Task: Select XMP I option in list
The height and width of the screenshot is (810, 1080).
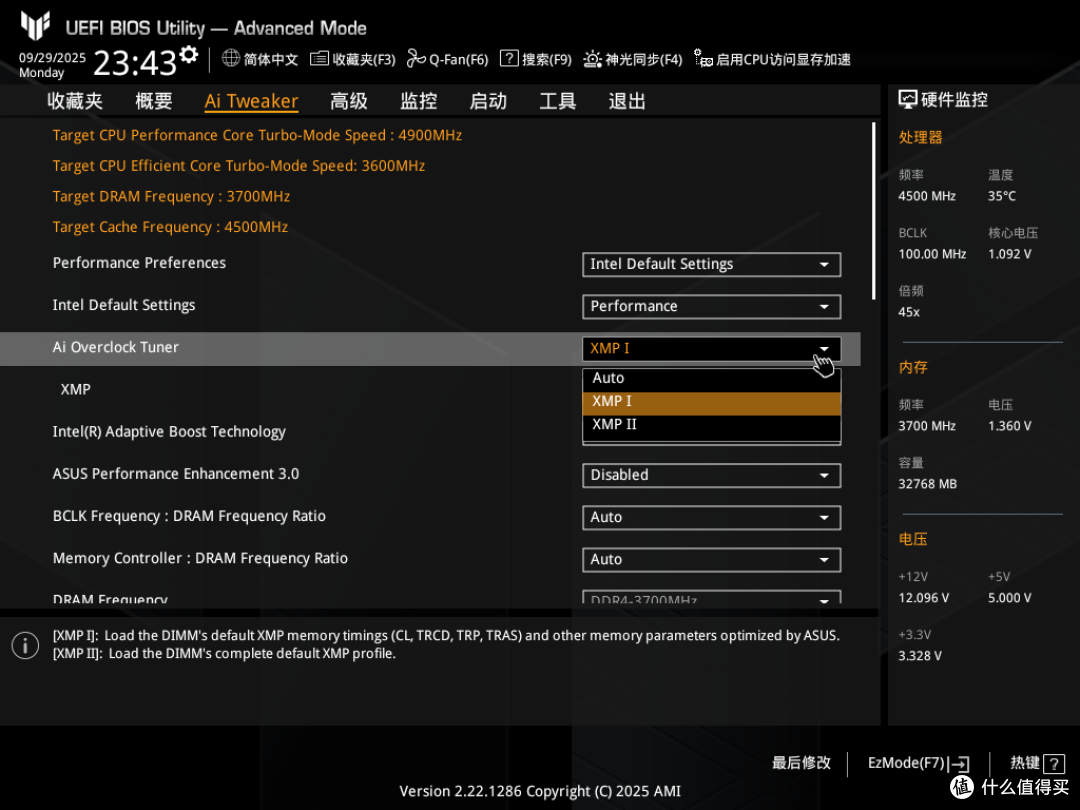Action: [712, 402]
